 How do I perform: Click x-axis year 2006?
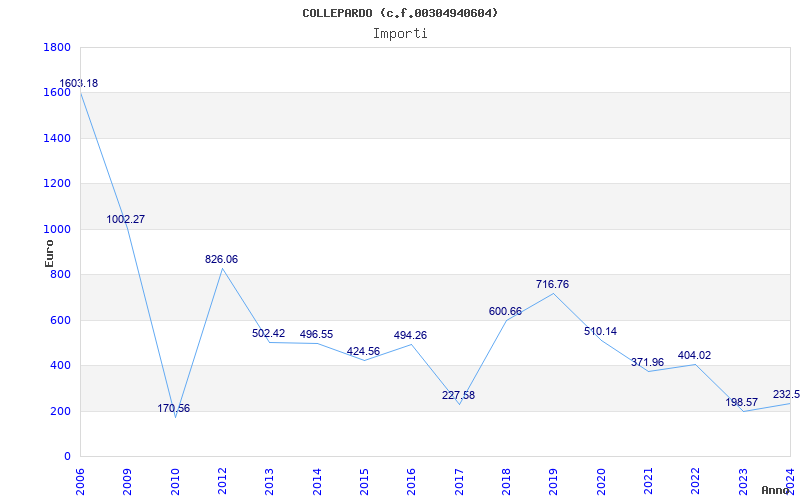pyautogui.click(x=80, y=481)
